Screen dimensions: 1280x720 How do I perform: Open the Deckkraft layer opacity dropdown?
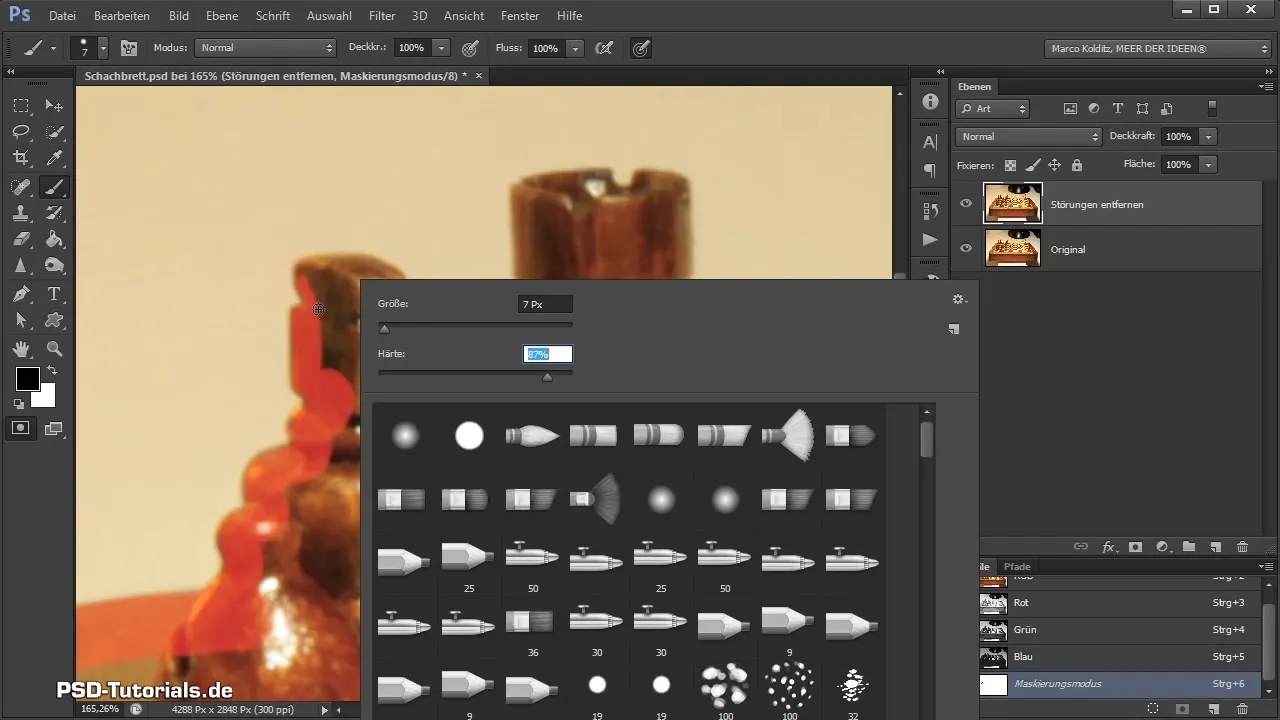pyautogui.click(x=1209, y=136)
